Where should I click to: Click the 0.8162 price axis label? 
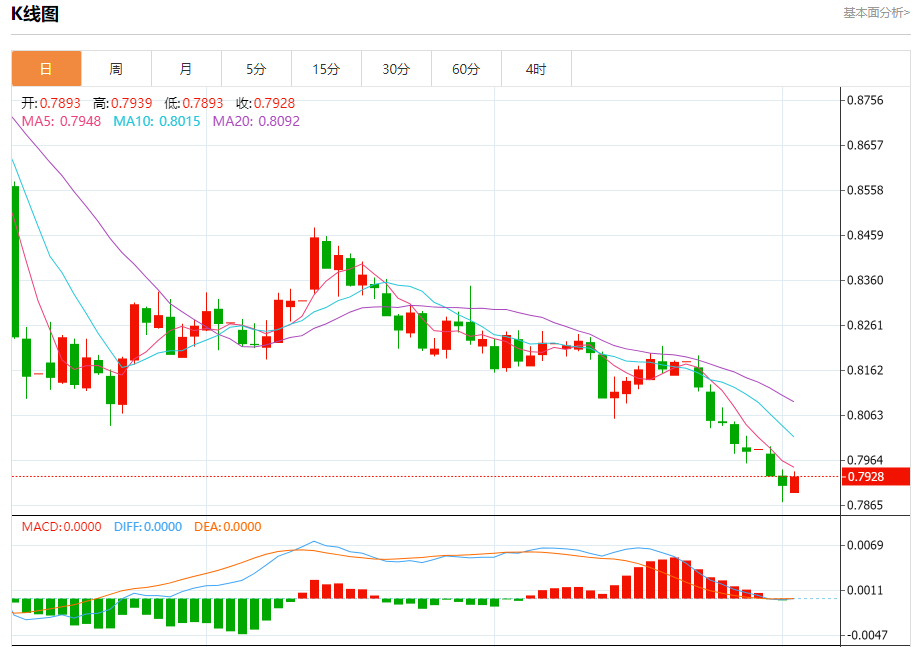tap(865, 370)
